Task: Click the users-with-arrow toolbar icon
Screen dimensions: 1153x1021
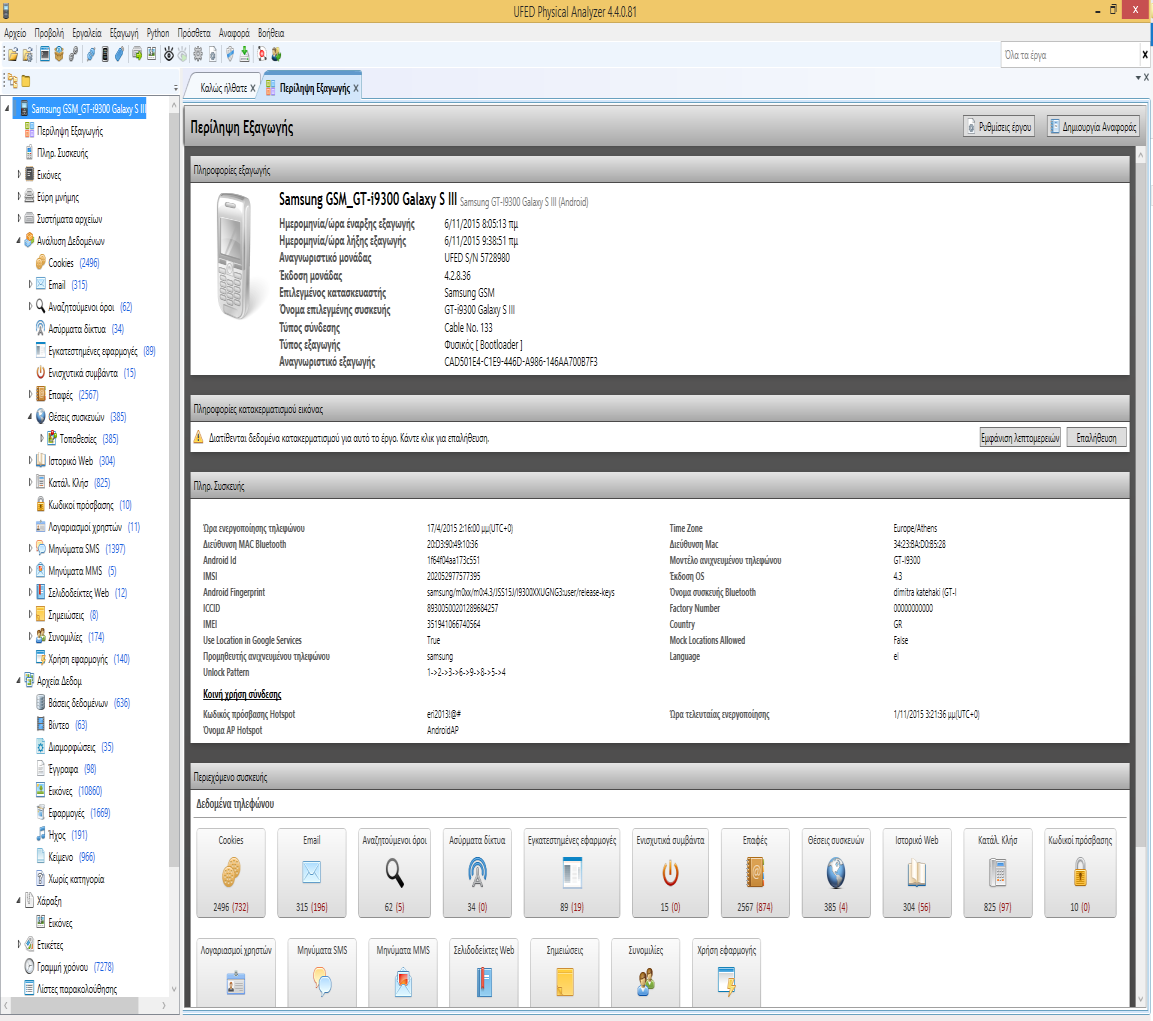Action: tap(276, 54)
